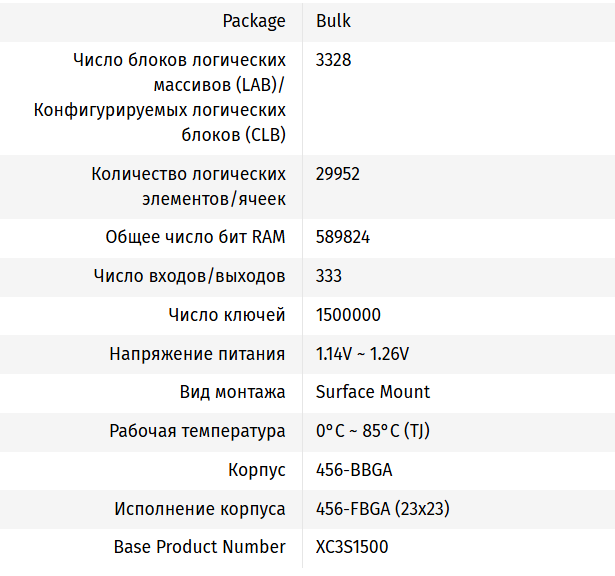Screen dimensions: 615x576
Task: Select the I/O count value 333
Action: [330, 276]
